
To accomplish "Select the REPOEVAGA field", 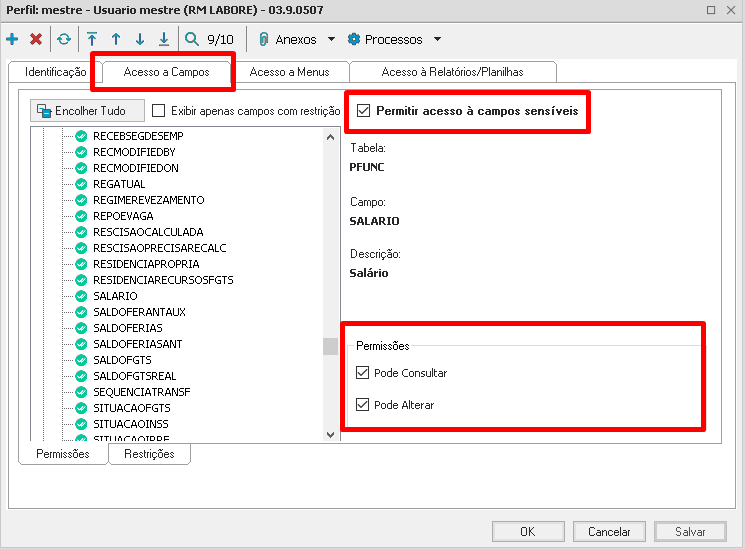I will coord(123,216).
